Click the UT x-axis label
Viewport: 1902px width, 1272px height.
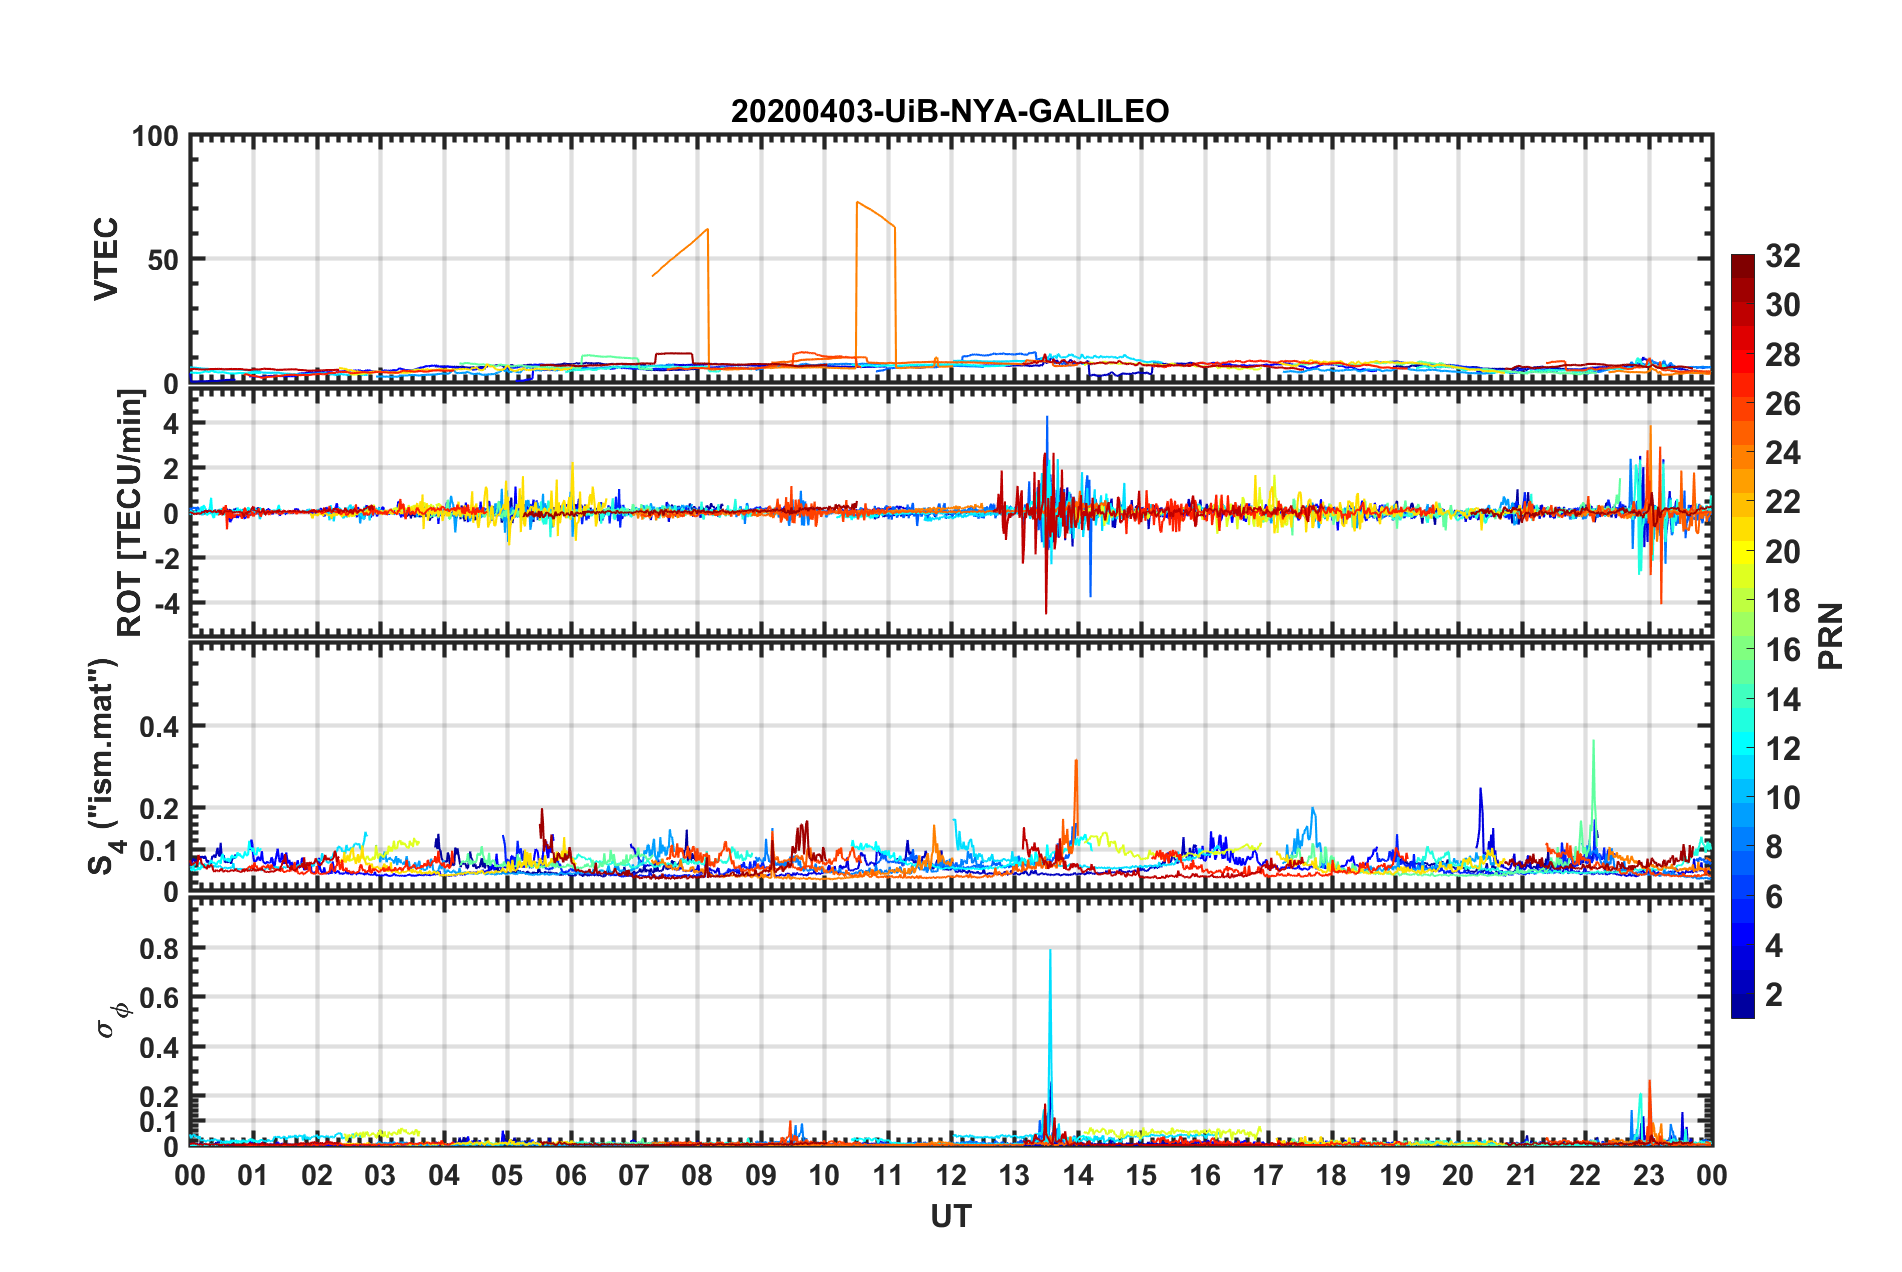(950, 1216)
